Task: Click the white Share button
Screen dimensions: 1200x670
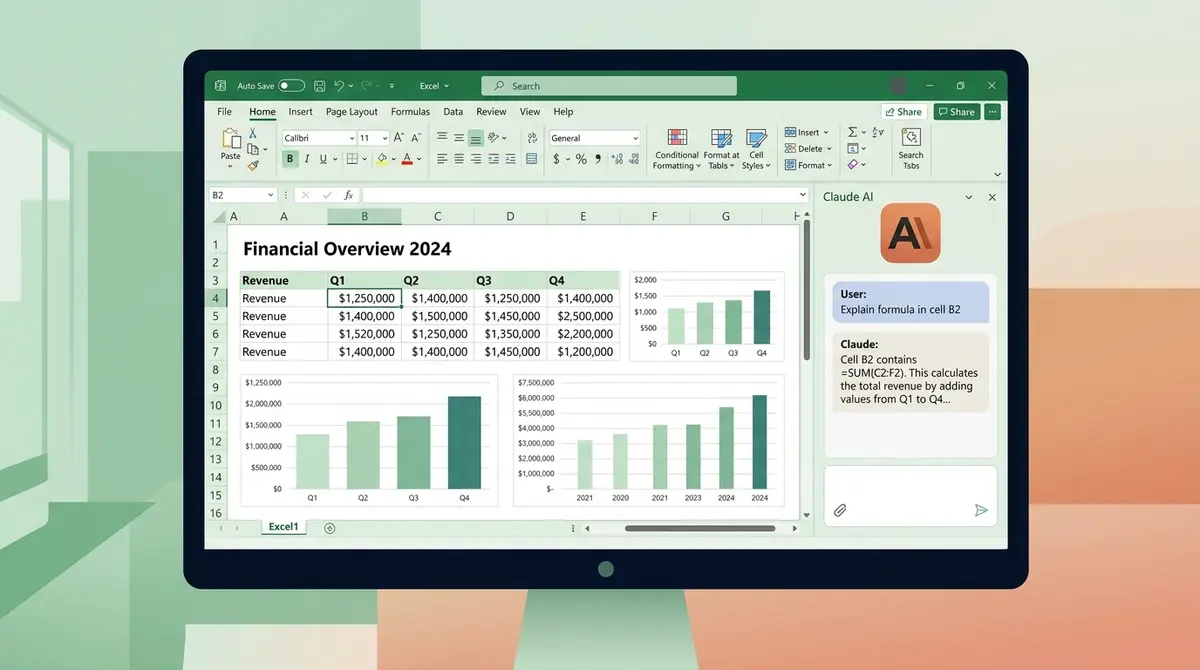Action: pos(904,112)
